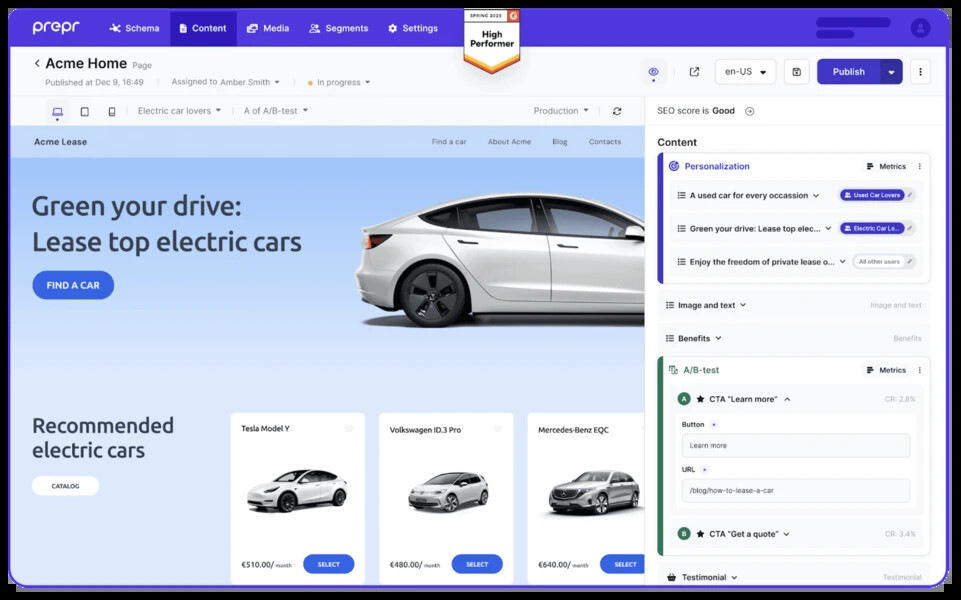Open Metrics for Personalization
961x600 pixels.
coord(886,166)
